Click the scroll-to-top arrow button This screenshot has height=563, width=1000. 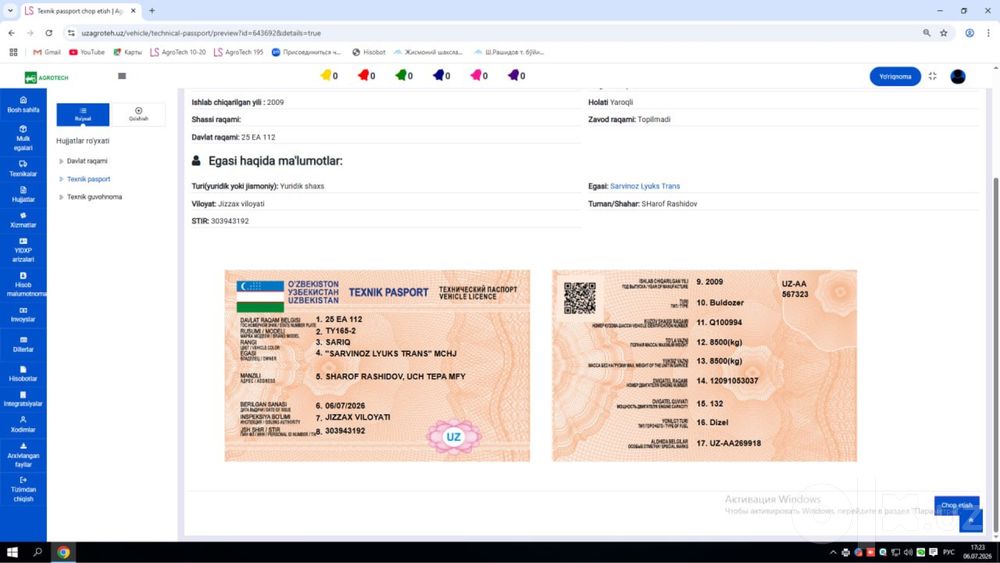[971, 521]
